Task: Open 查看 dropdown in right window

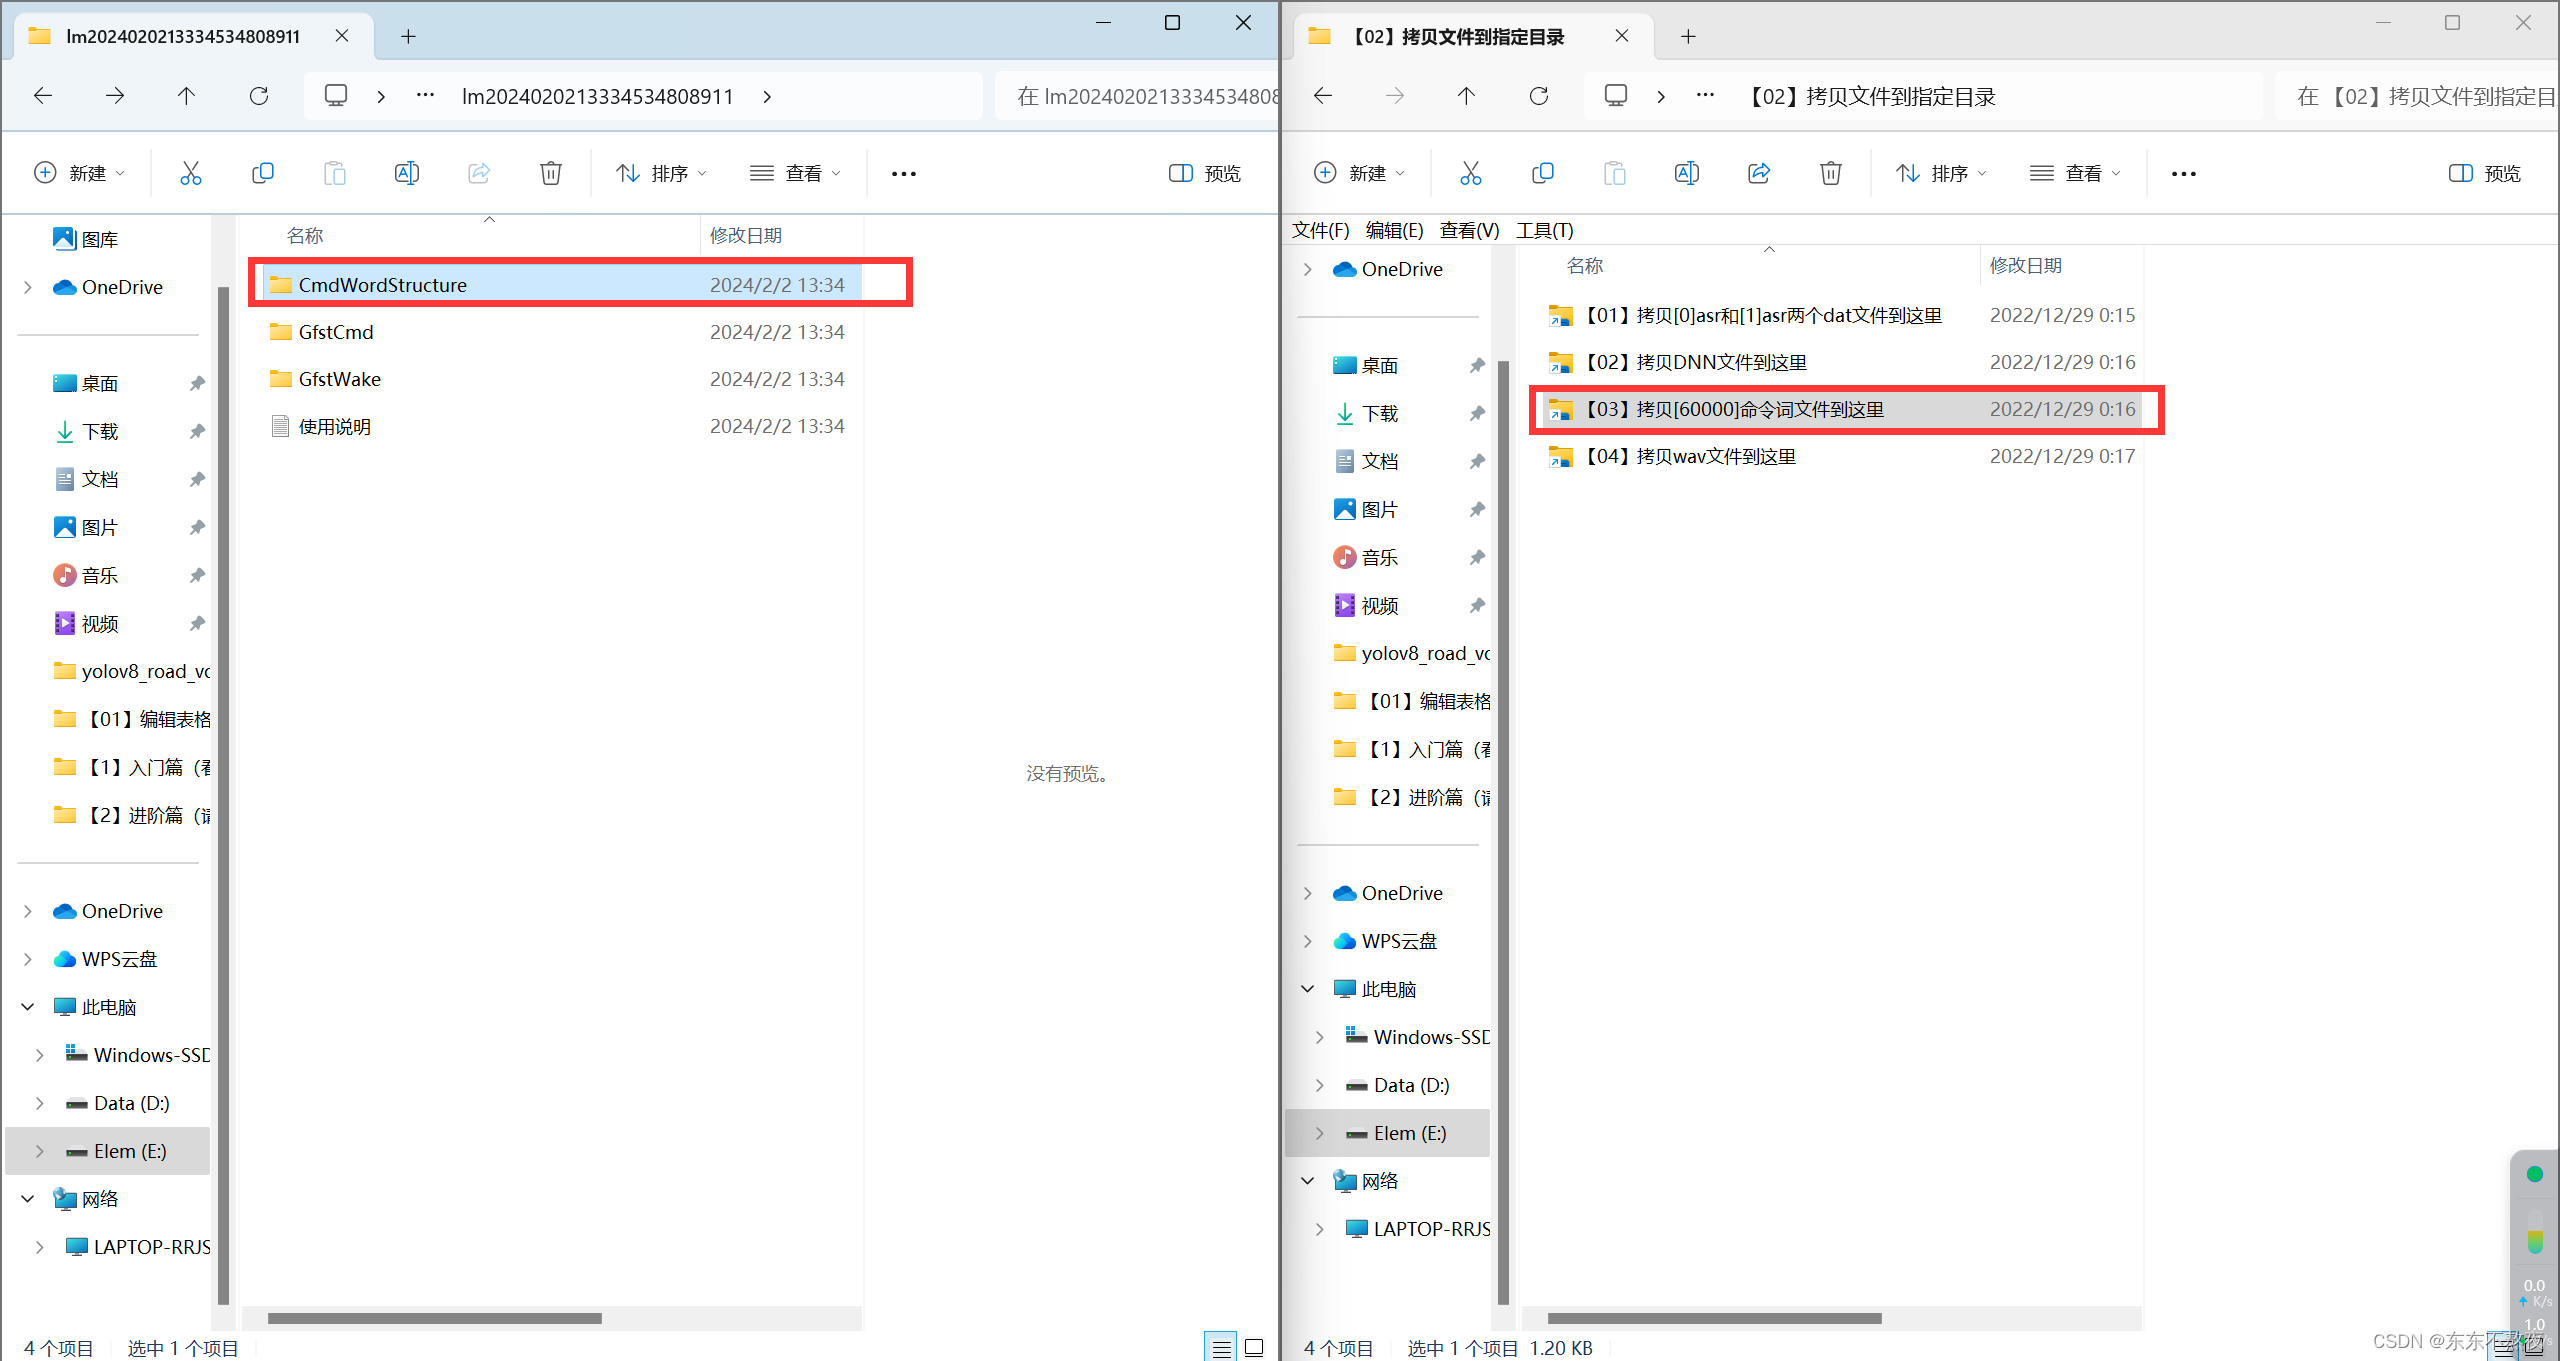Action: (x=2076, y=174)
